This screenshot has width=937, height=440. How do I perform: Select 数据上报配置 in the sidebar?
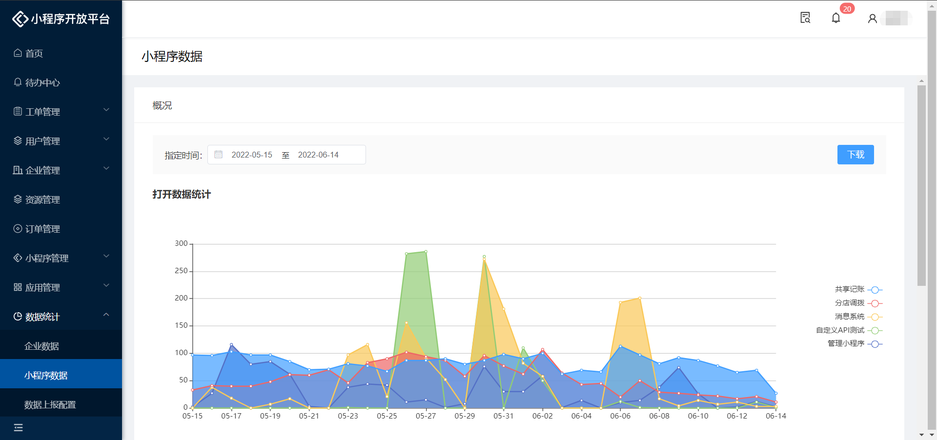(x=49, y=405)
